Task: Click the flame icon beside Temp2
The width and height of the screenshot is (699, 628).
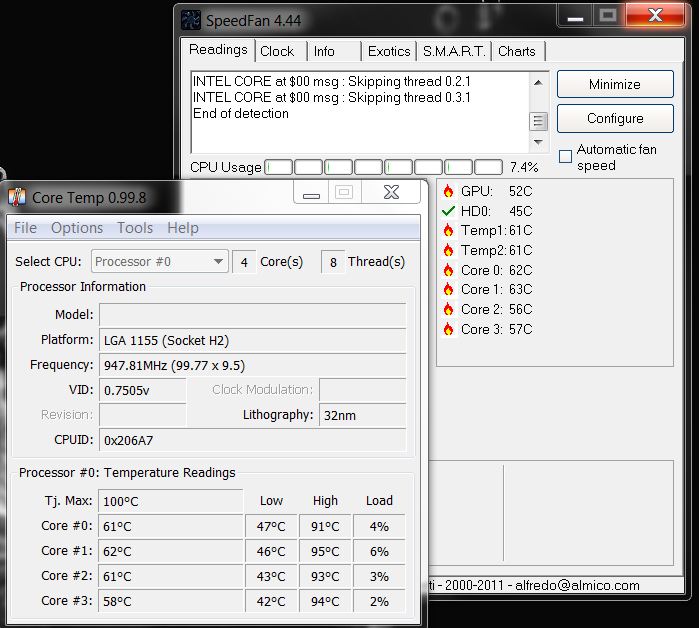Action: click(448, 250)
